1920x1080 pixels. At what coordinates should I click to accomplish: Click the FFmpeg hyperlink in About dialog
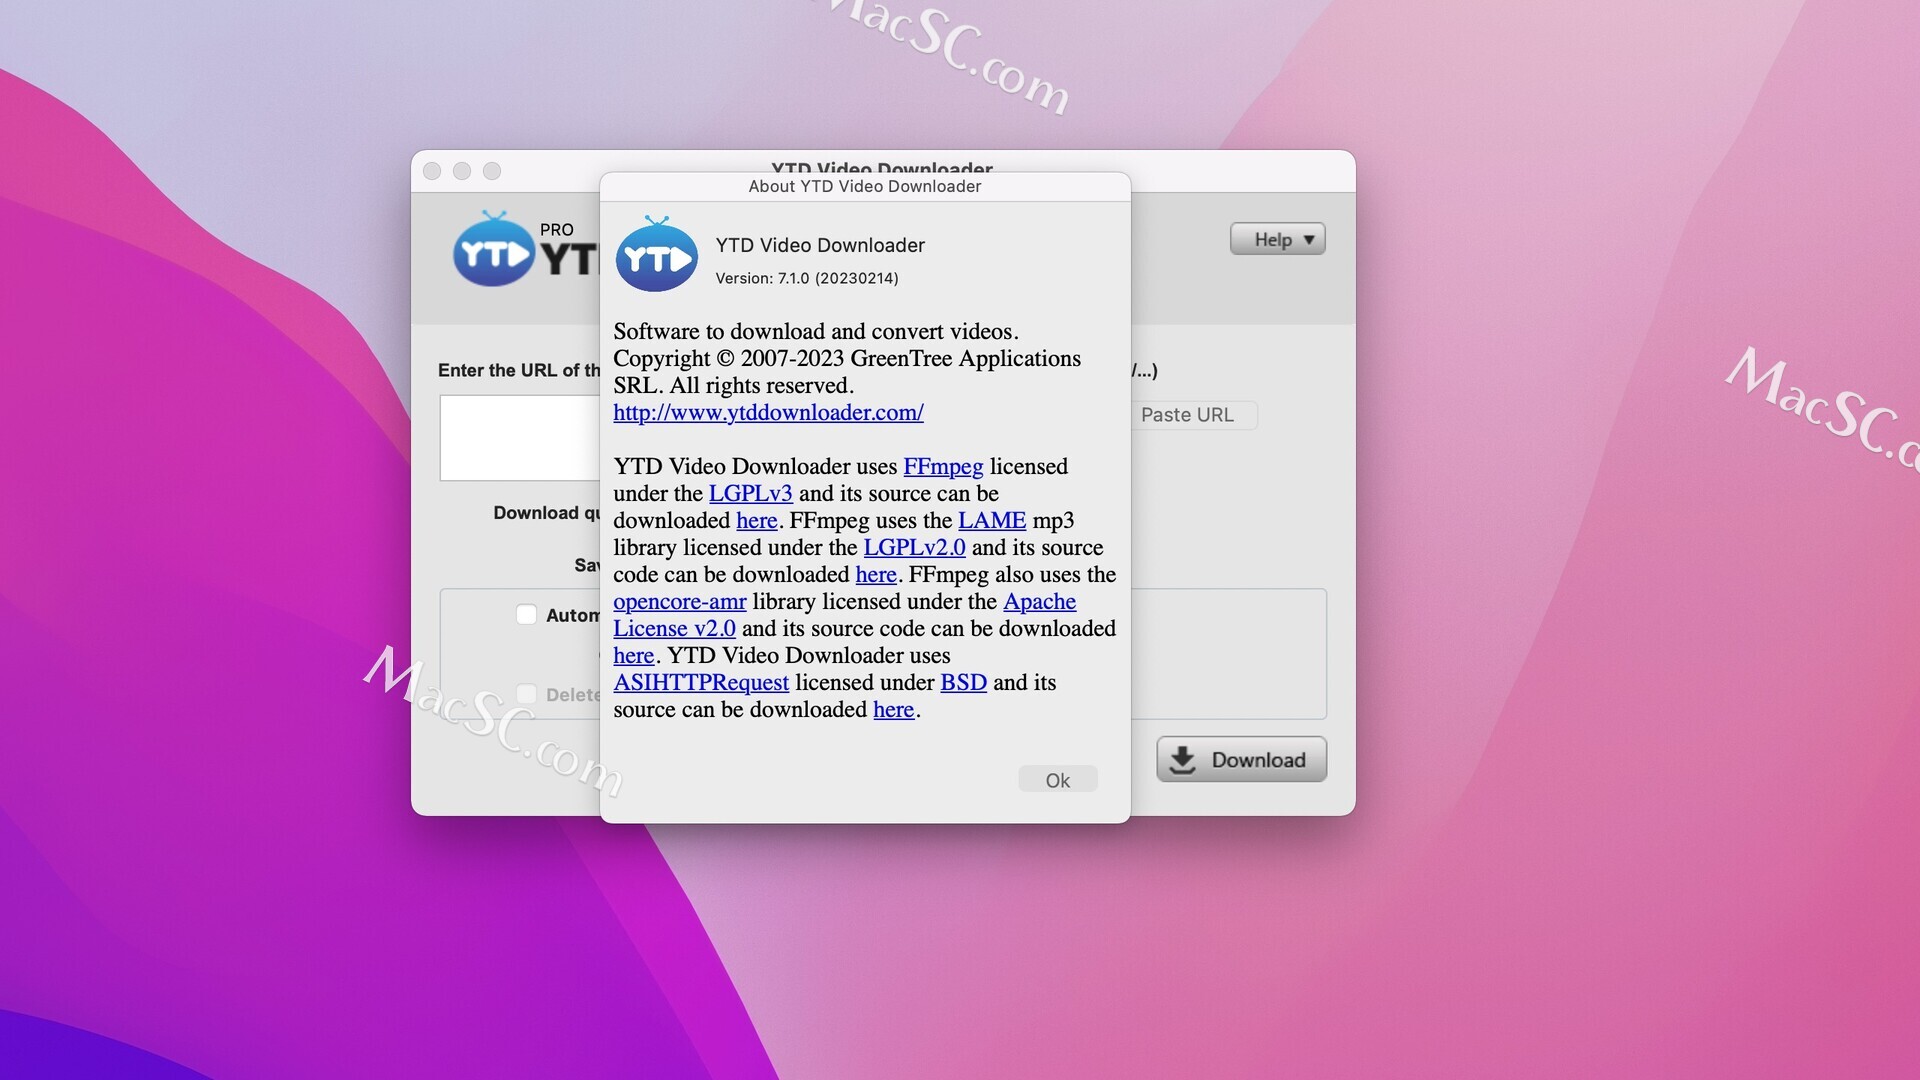pos(942,465)
